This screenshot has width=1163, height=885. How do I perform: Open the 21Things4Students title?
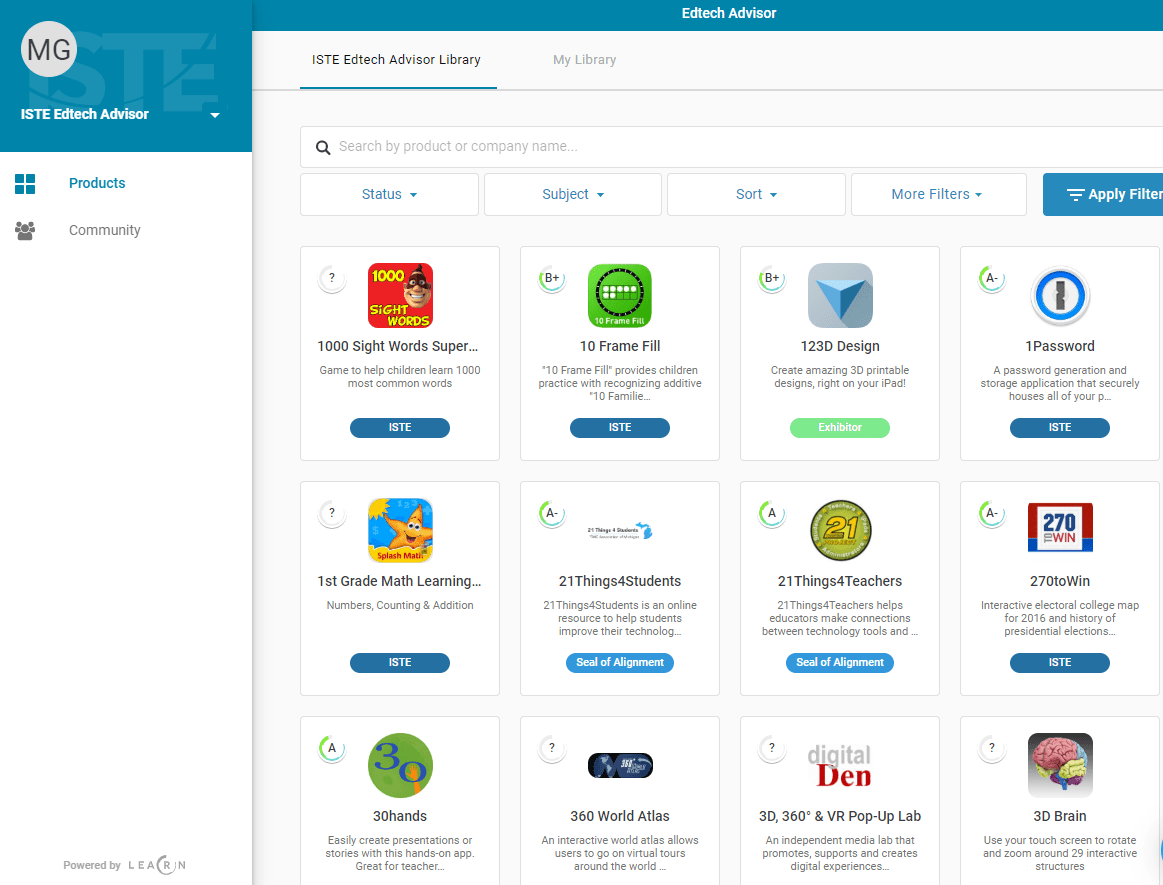click(x=620, y=582)
